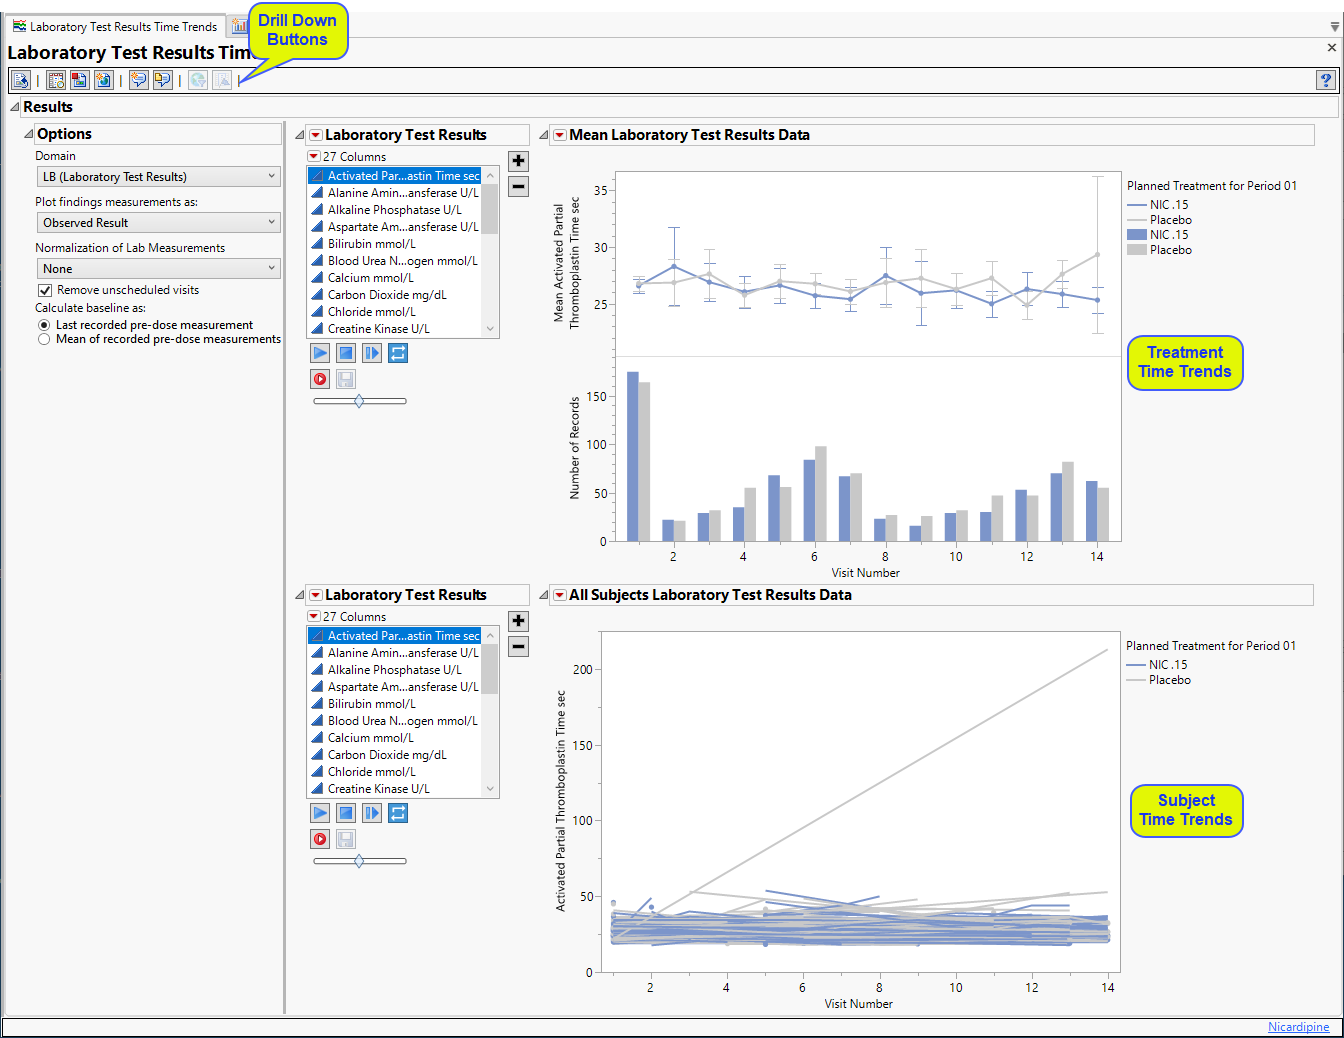Open the Observed Result dropdown
The width and height of the screenshot is (1344, 1038).
(158, 223)
